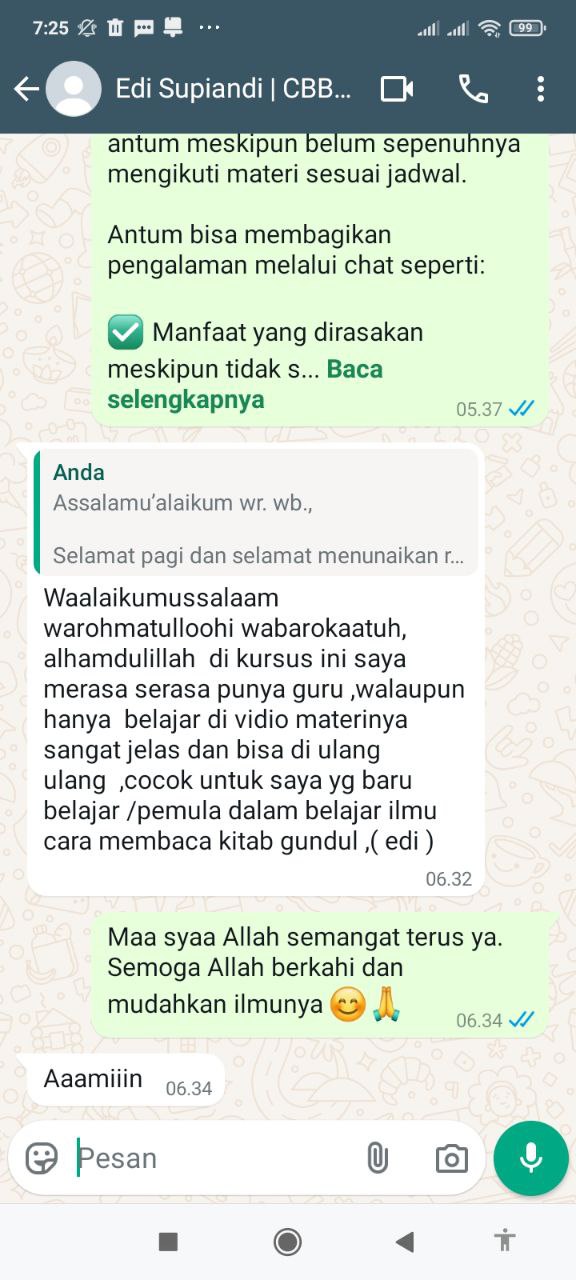
Task: Attach a file with paperclip icon
Action: 377,1158
